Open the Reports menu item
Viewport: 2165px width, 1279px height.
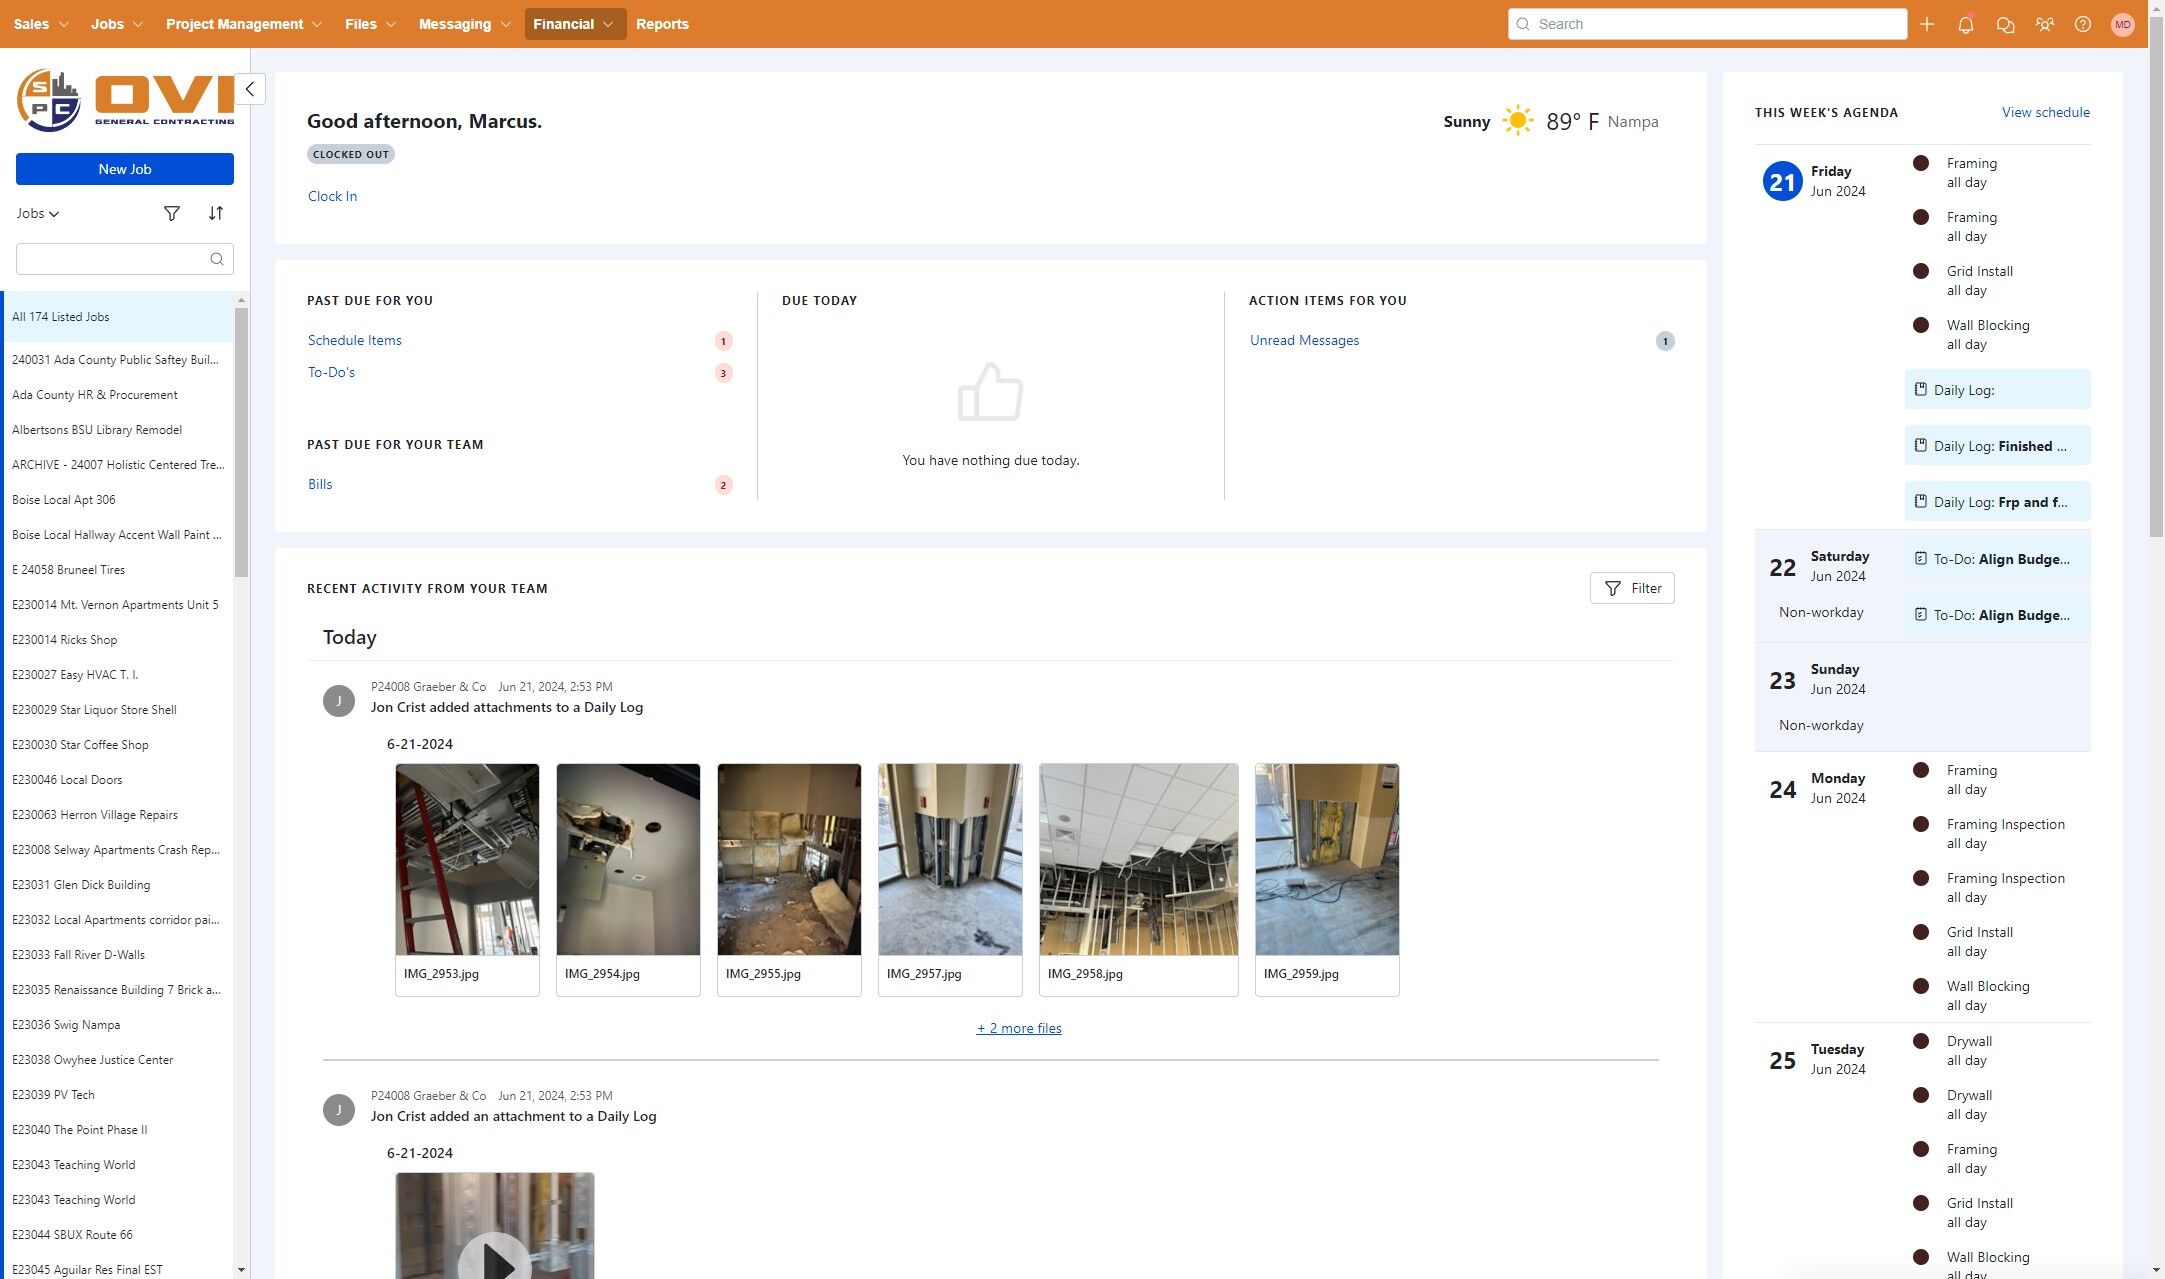coord(662,24)
